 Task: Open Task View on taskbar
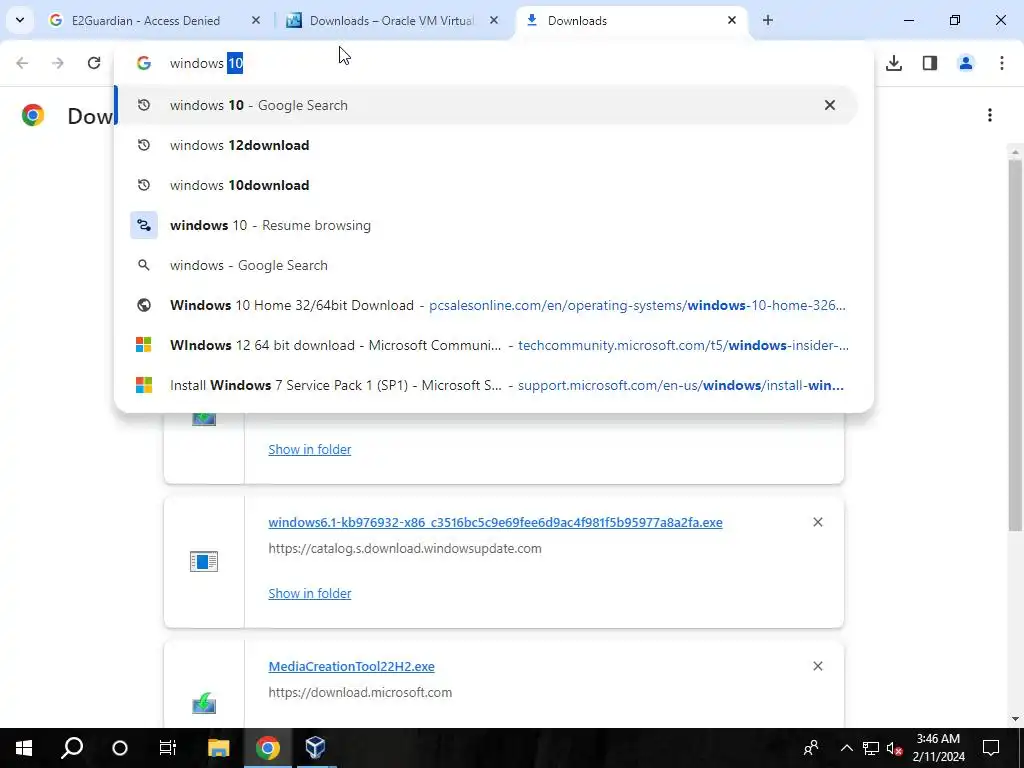pyautogui.click(x=168, y=748)
